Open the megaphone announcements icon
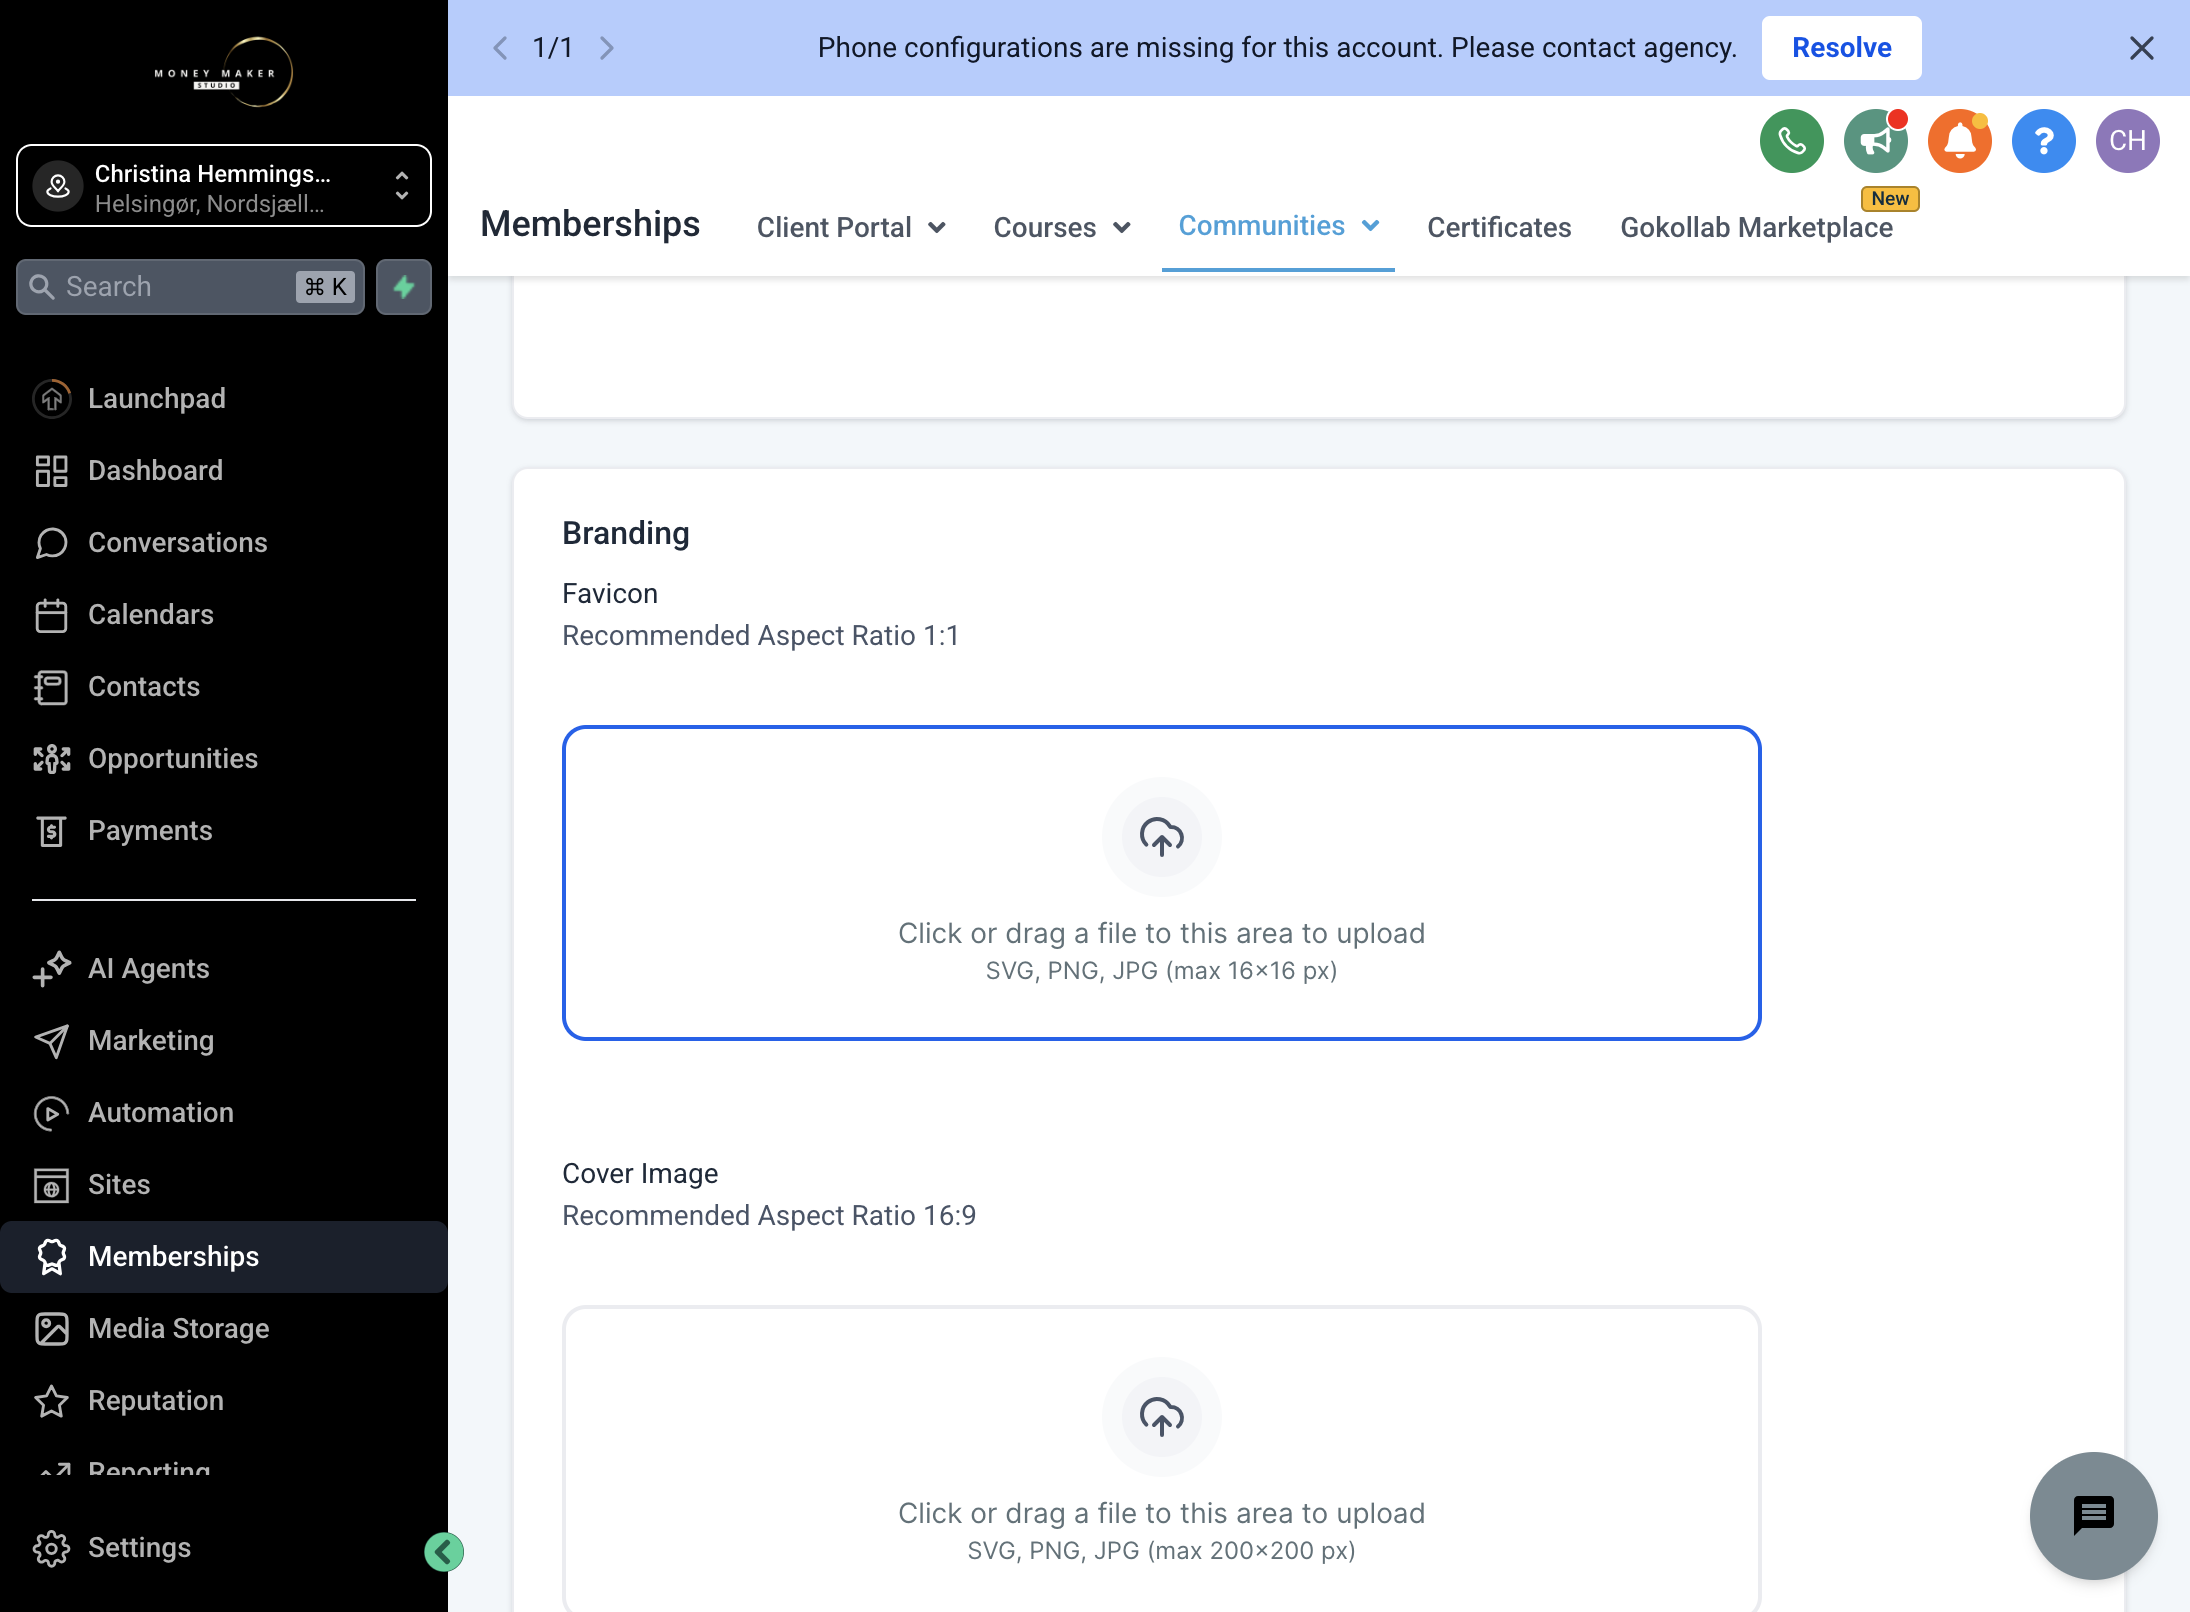Screen dimensions: 2190x1612 coord(1875,141)
